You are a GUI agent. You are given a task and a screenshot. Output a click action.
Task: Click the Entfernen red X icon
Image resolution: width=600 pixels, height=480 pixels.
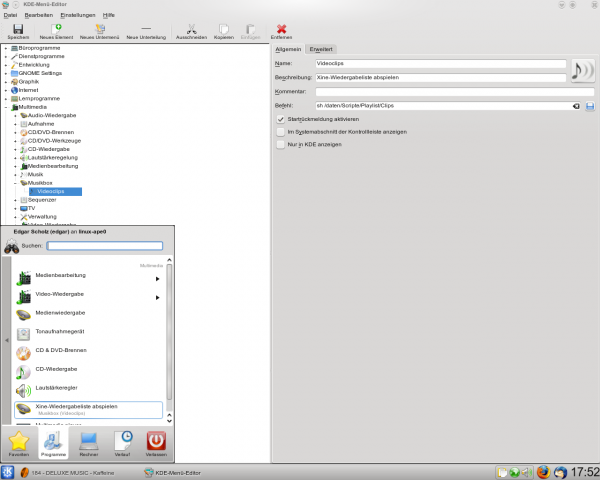(x=281, y=31)
